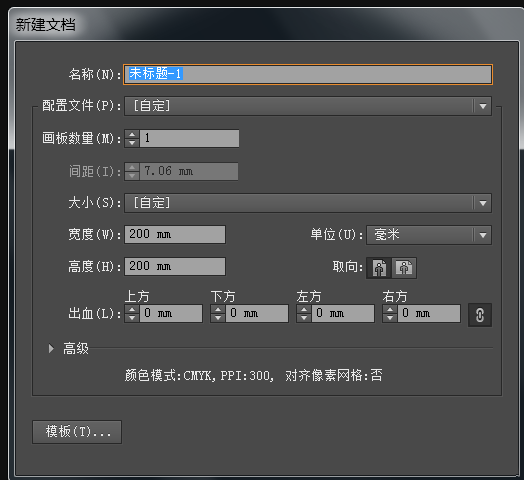
Task: Increase 右方 right bleed with up arrow
Action: pyautogui.click(x=390, y=309)
